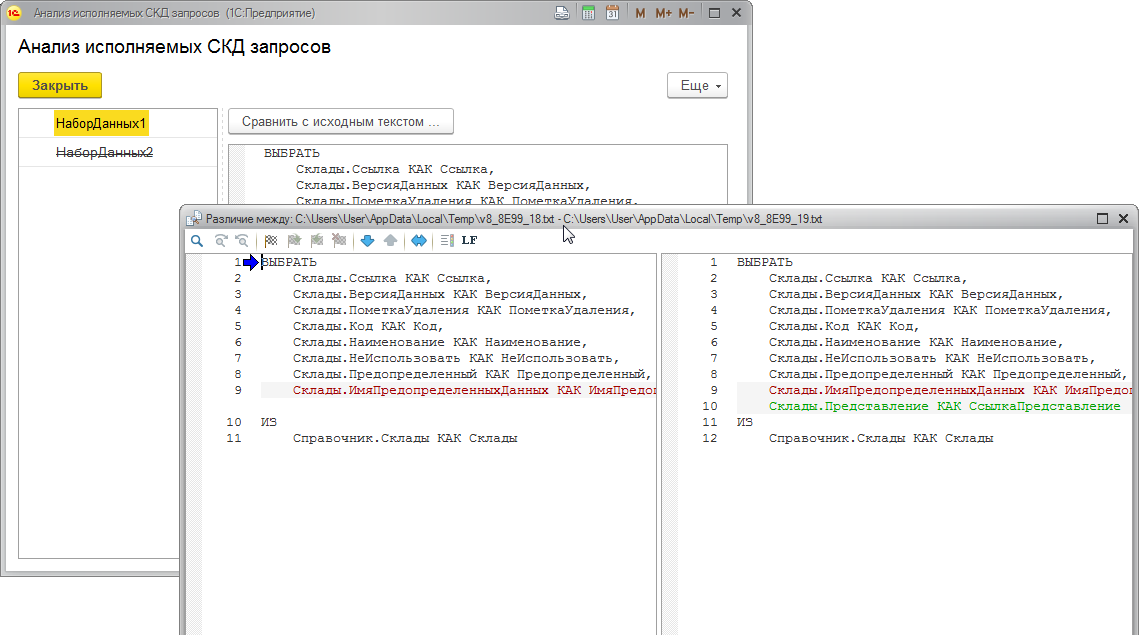Close the Различие между diff window
This screenshot has height=635, width=1139.
click(1123, 219)
